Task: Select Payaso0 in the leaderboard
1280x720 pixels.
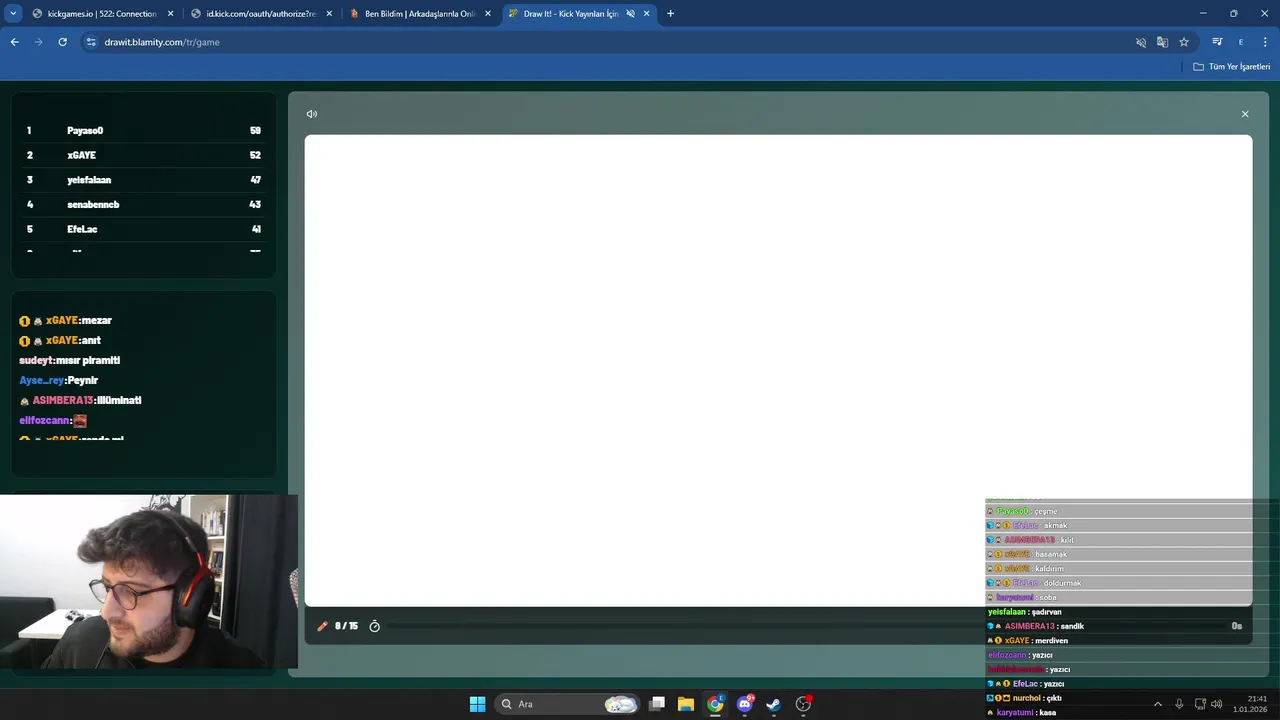Action: point(144,131)
